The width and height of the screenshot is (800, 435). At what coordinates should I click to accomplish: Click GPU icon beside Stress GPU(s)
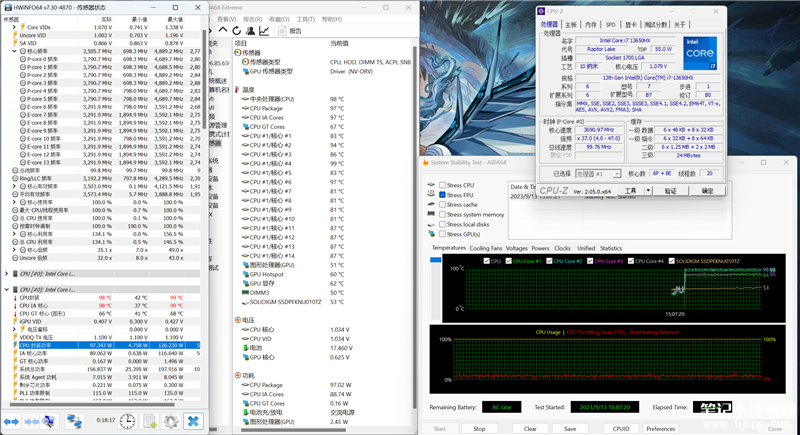tap(432, 234)
